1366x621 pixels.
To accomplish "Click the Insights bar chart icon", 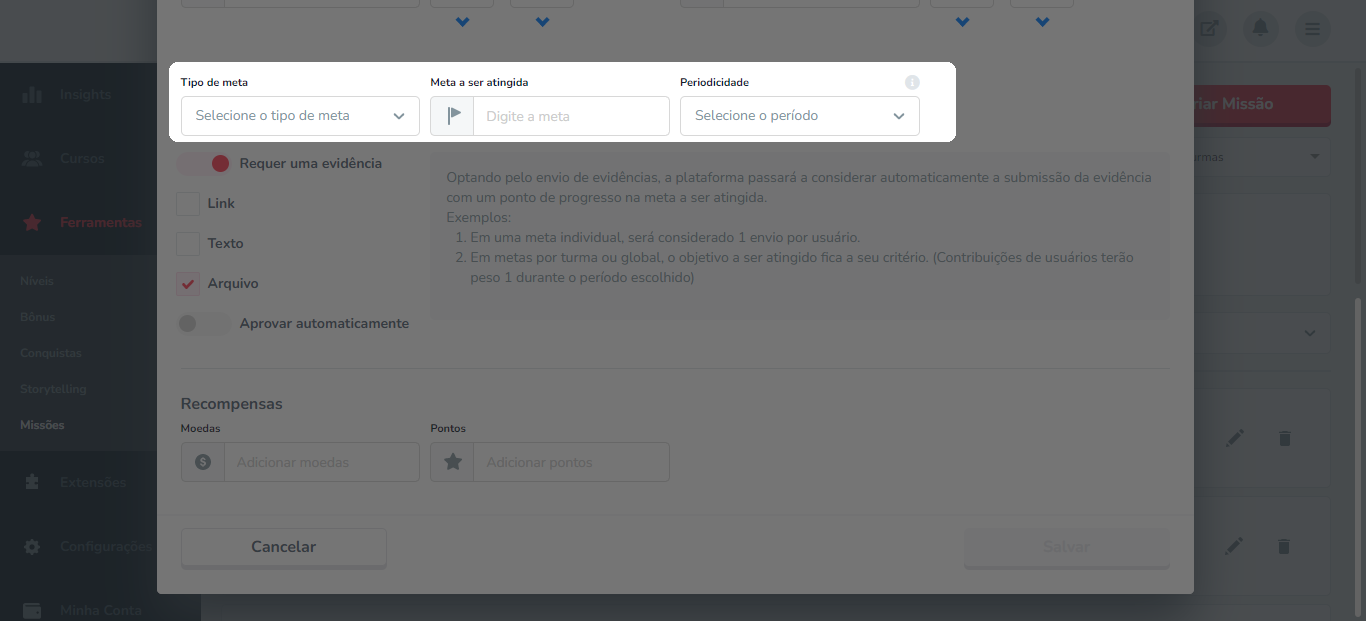I will click(32, 95).
